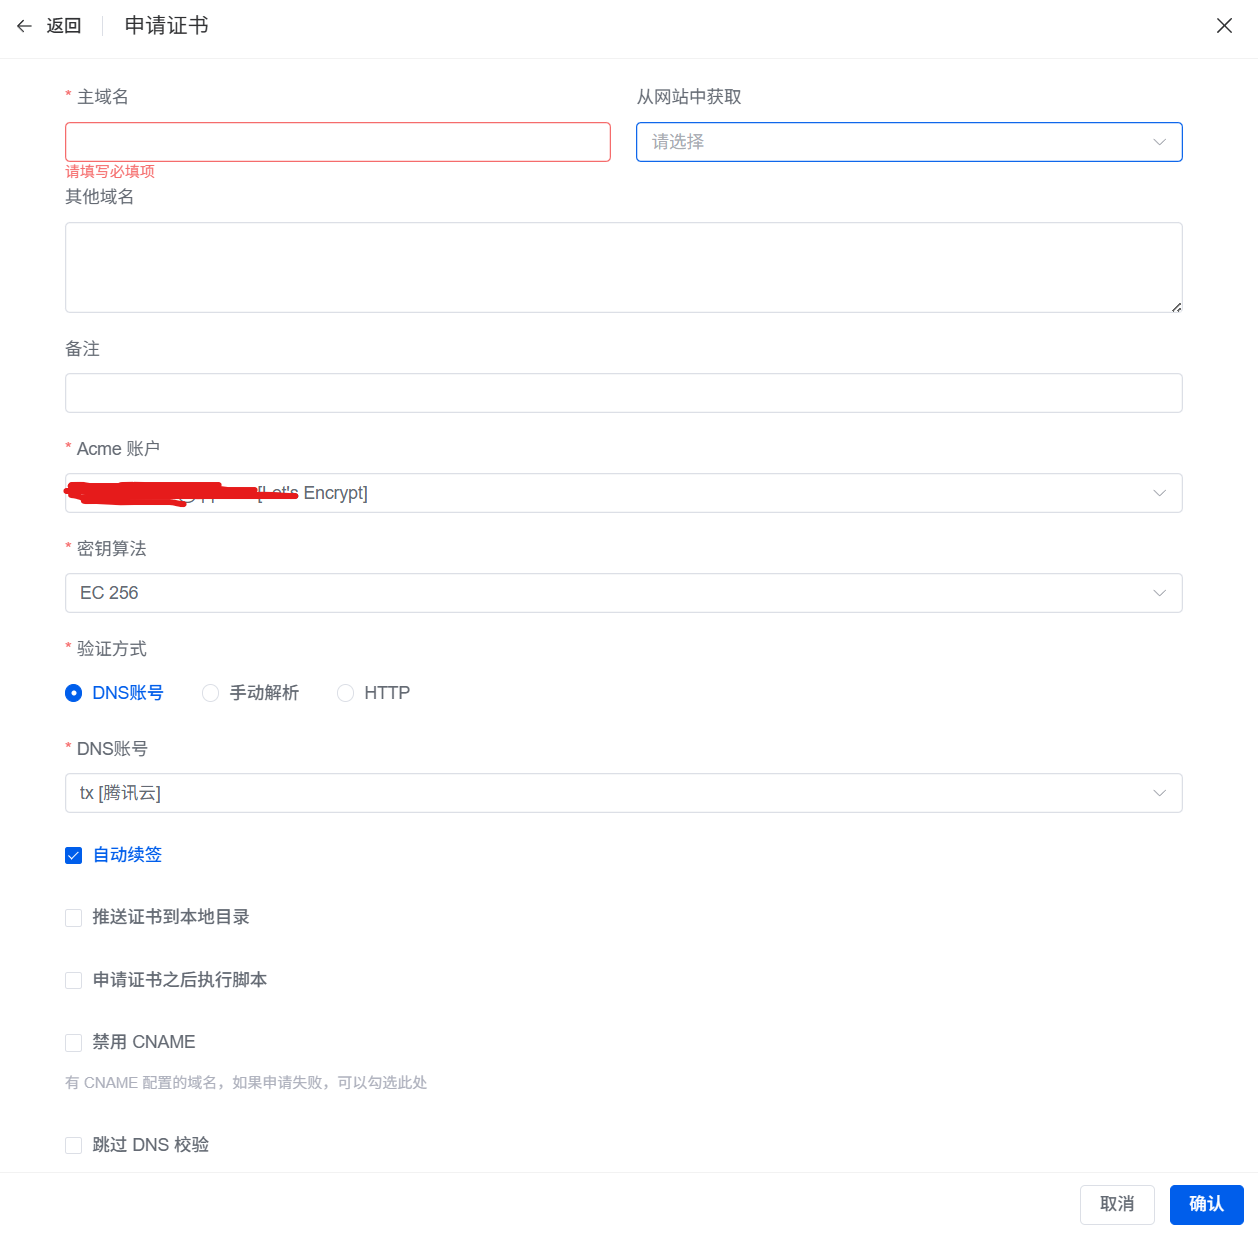Open the 从网站中获取 dropdown
Image resolution: width=1258 pixels, height=1237 pixels.
tap(908, 142)
